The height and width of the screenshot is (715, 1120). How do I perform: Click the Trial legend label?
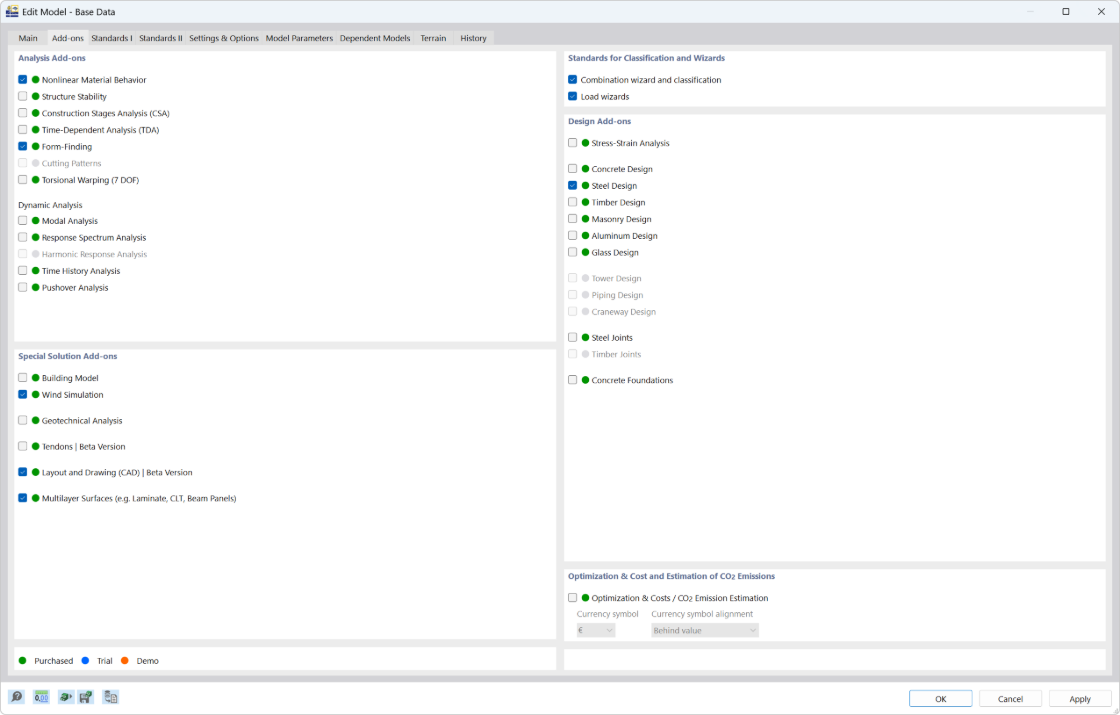coord(105,661)
